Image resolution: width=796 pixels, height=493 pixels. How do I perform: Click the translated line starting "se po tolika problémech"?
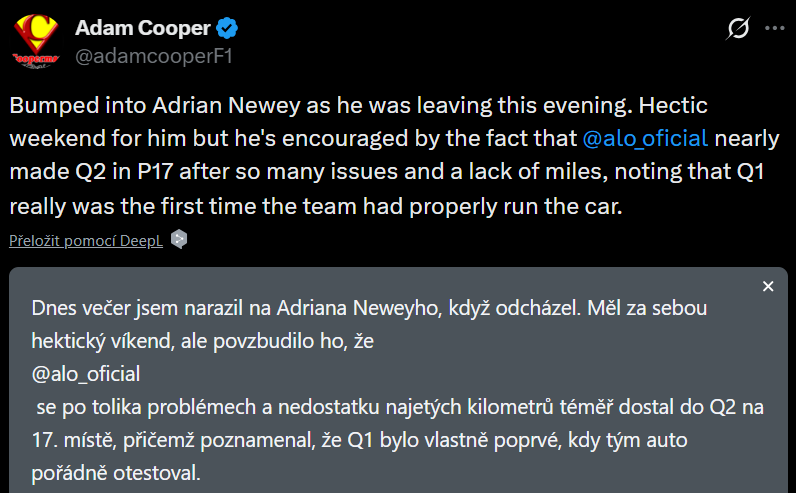click(x=397, y=406)
